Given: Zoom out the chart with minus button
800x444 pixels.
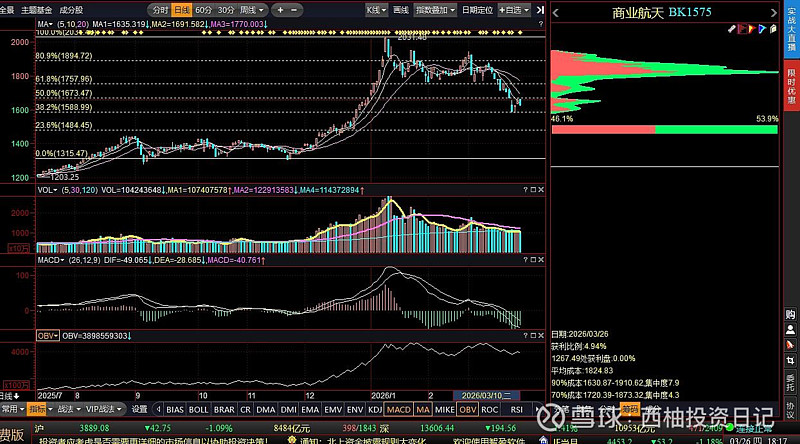Looking at the screenshot, I should point(294,10).
